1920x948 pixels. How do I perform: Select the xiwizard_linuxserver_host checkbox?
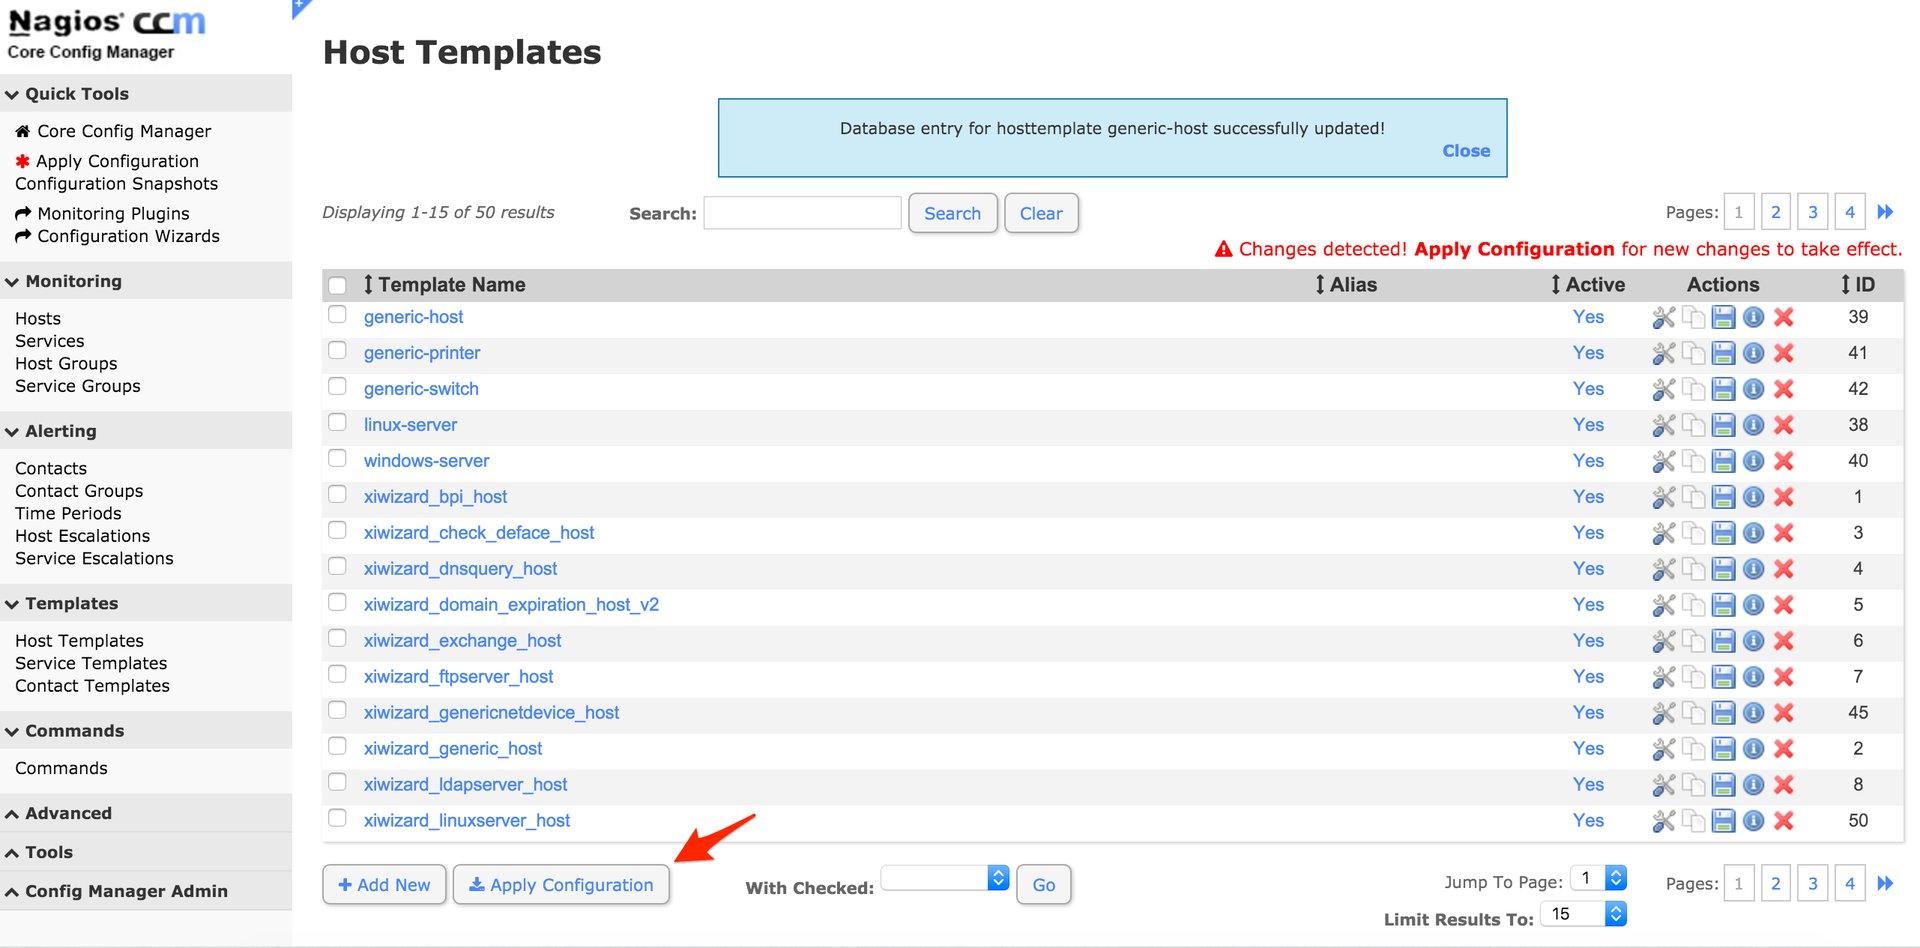pos(338,819)
